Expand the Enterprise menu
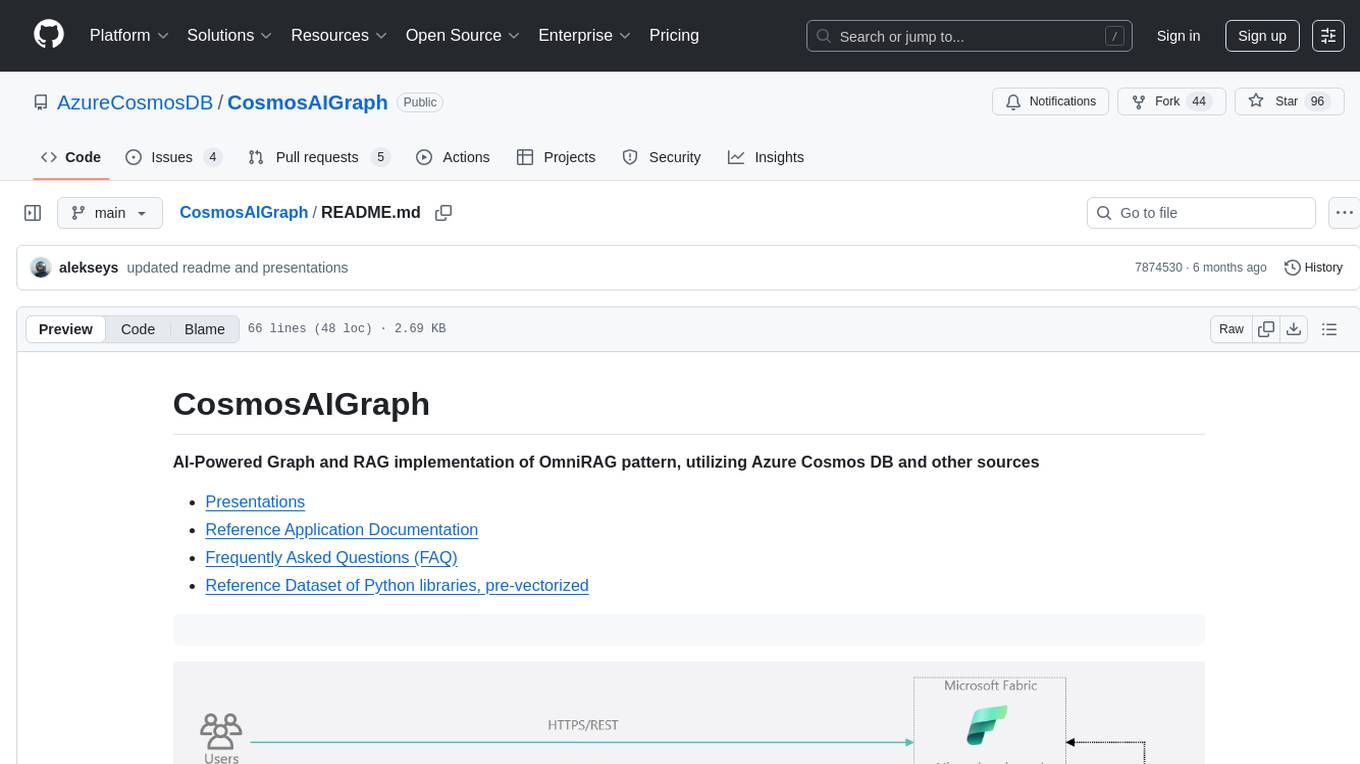The width and height of the screenshot is (1360, 764). (x=585, y=35)
